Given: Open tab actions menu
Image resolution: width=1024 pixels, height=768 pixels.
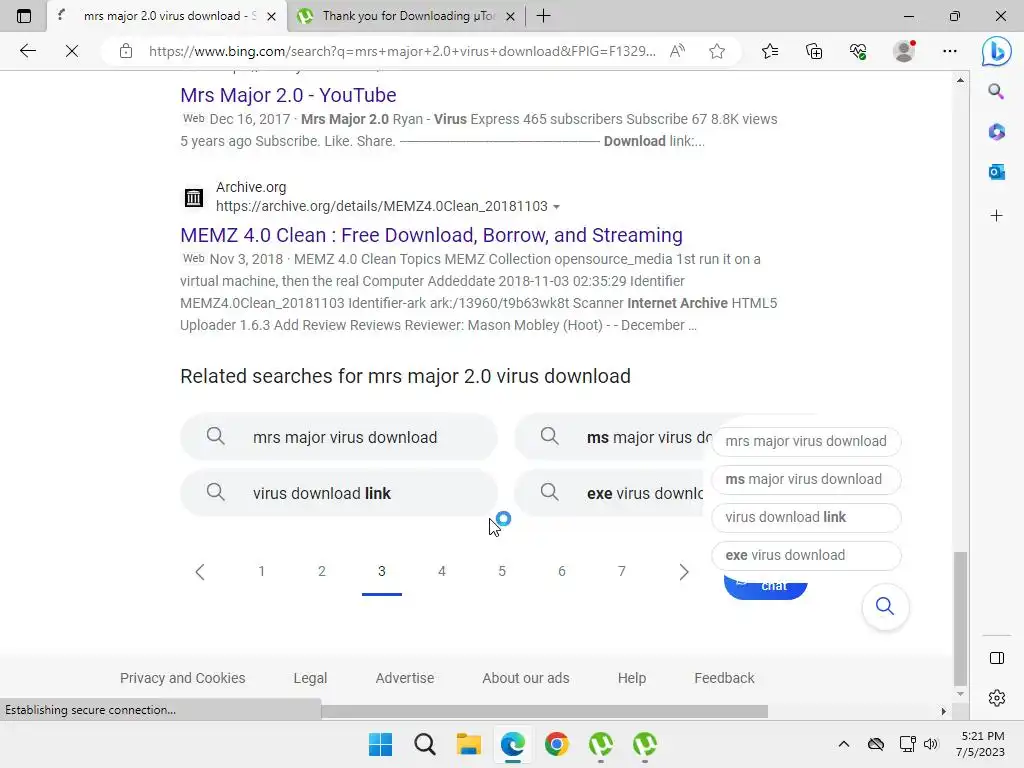Looking at the screenshot, I should point(24,16).
